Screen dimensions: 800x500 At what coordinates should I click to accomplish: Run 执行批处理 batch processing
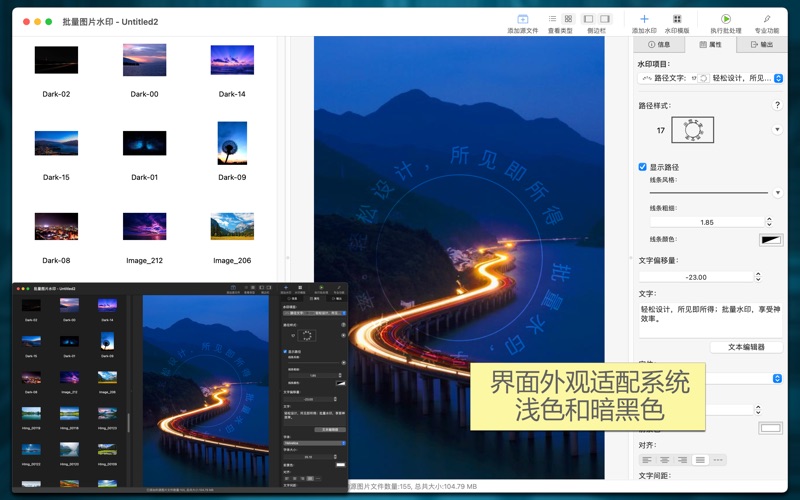tap(726, 19)
